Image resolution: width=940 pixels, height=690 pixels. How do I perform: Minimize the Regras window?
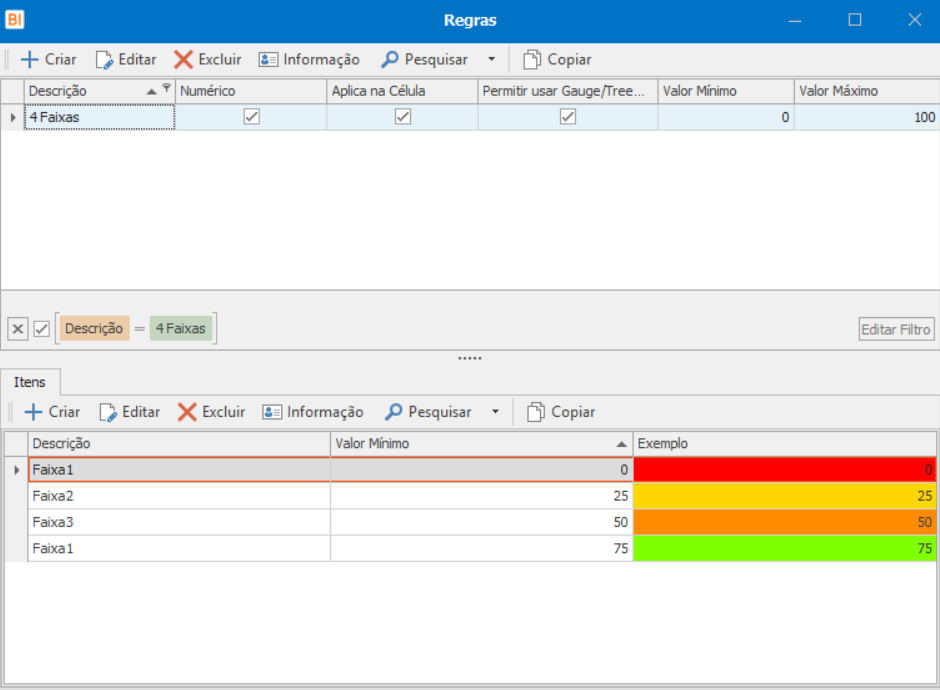click(795, 20)
